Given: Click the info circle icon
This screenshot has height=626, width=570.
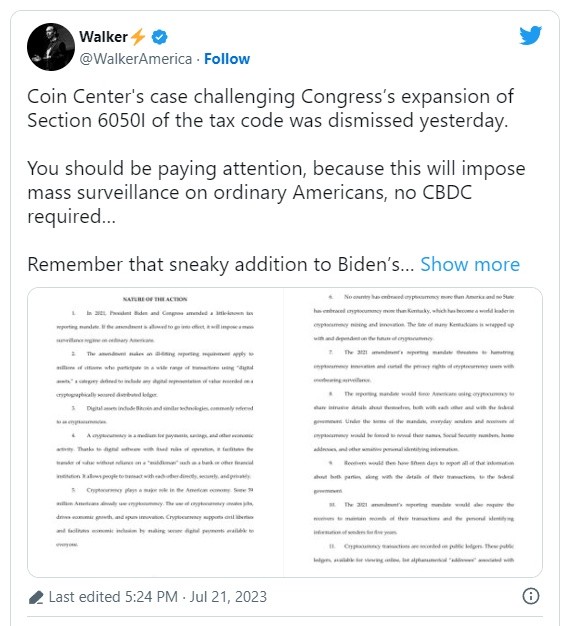Looking at the screenshot, I should (530, 596).
